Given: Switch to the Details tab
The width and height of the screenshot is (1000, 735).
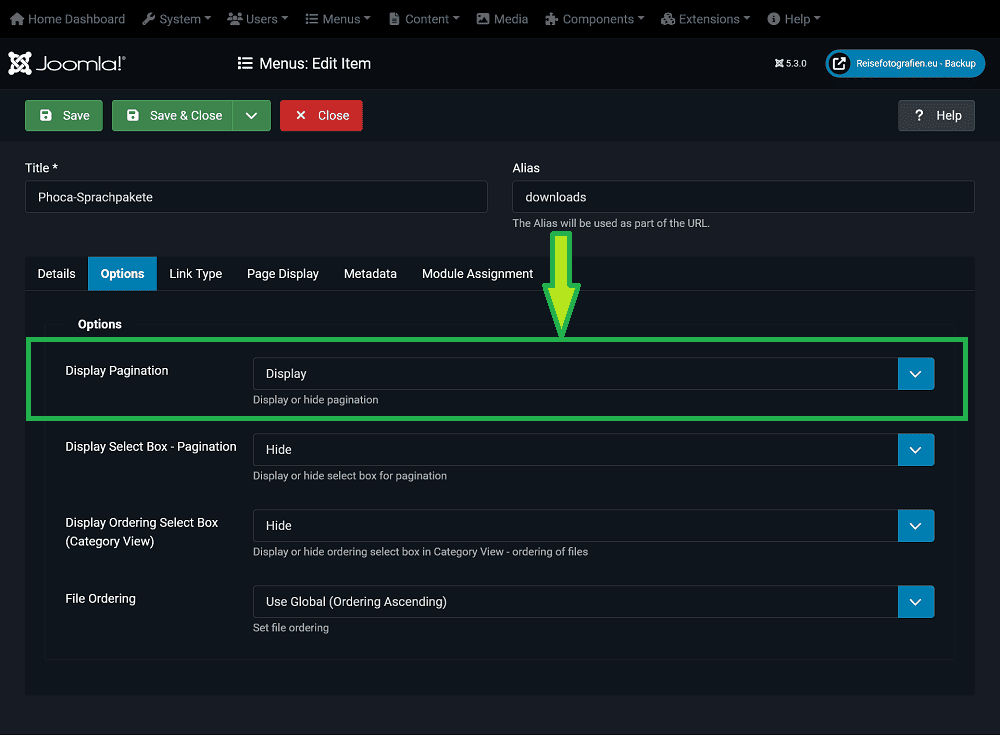Looking at the screenshot, I should [x=56, y=274].
